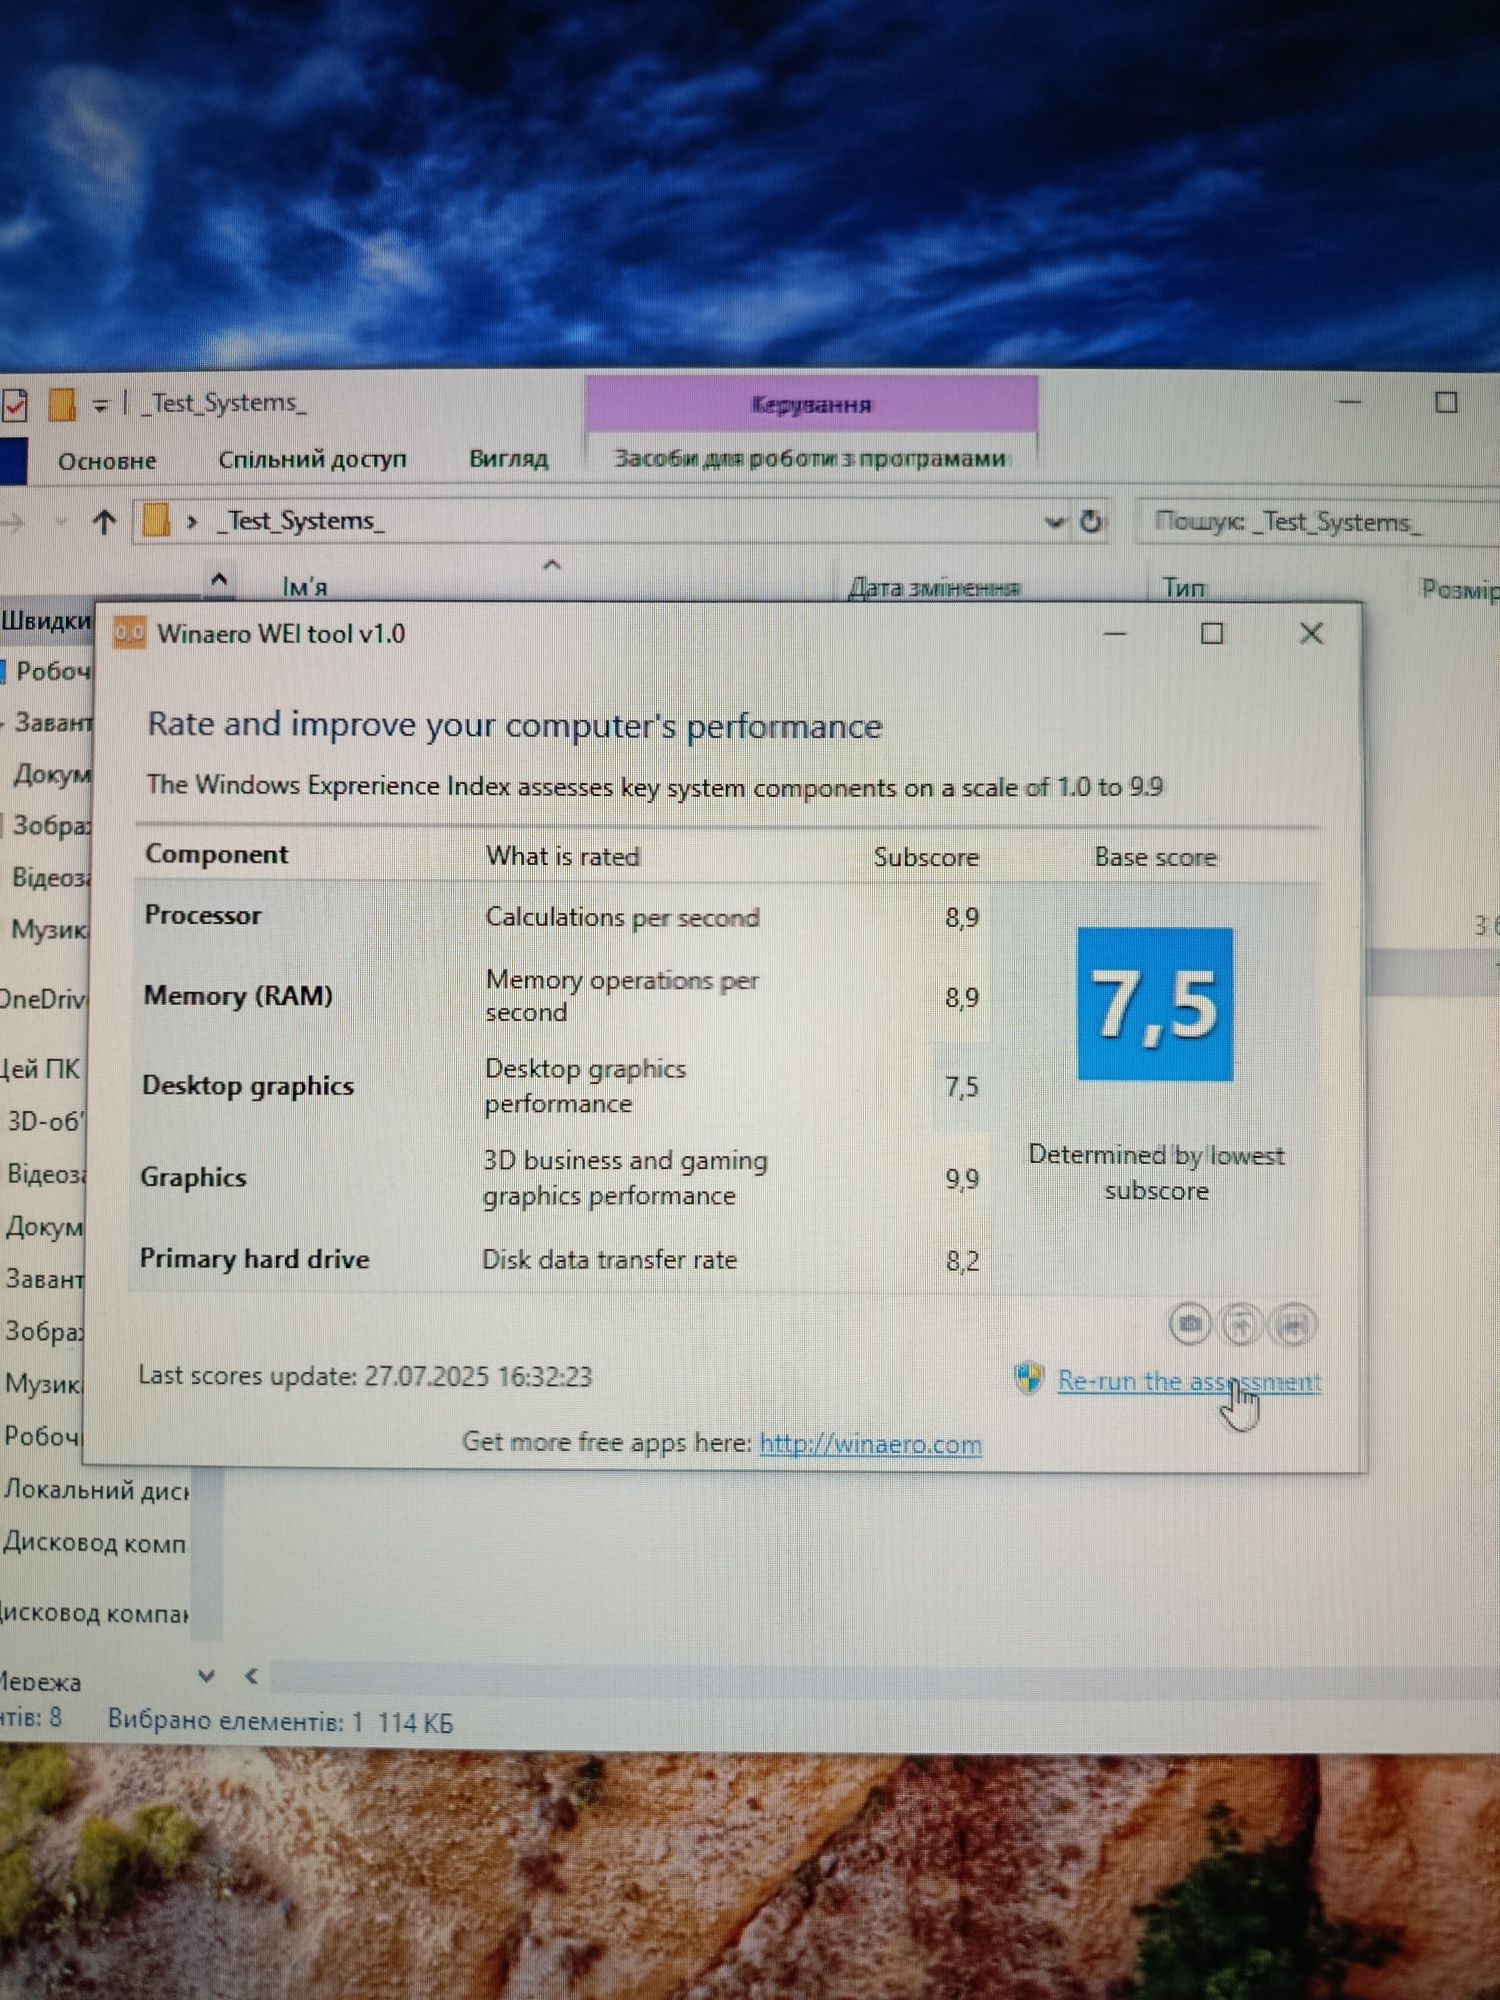
Task: Open the blue File tab in Explorer
Action: (x=13, y=461)
